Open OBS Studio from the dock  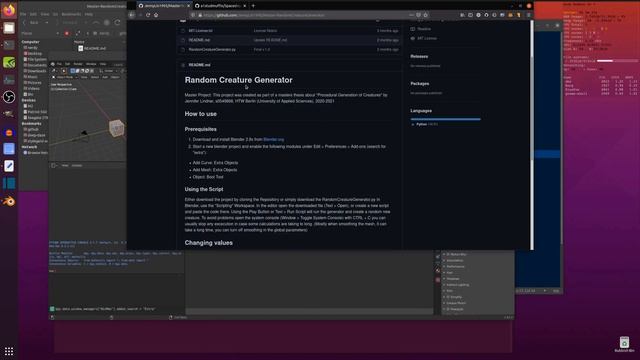point(9,97)
